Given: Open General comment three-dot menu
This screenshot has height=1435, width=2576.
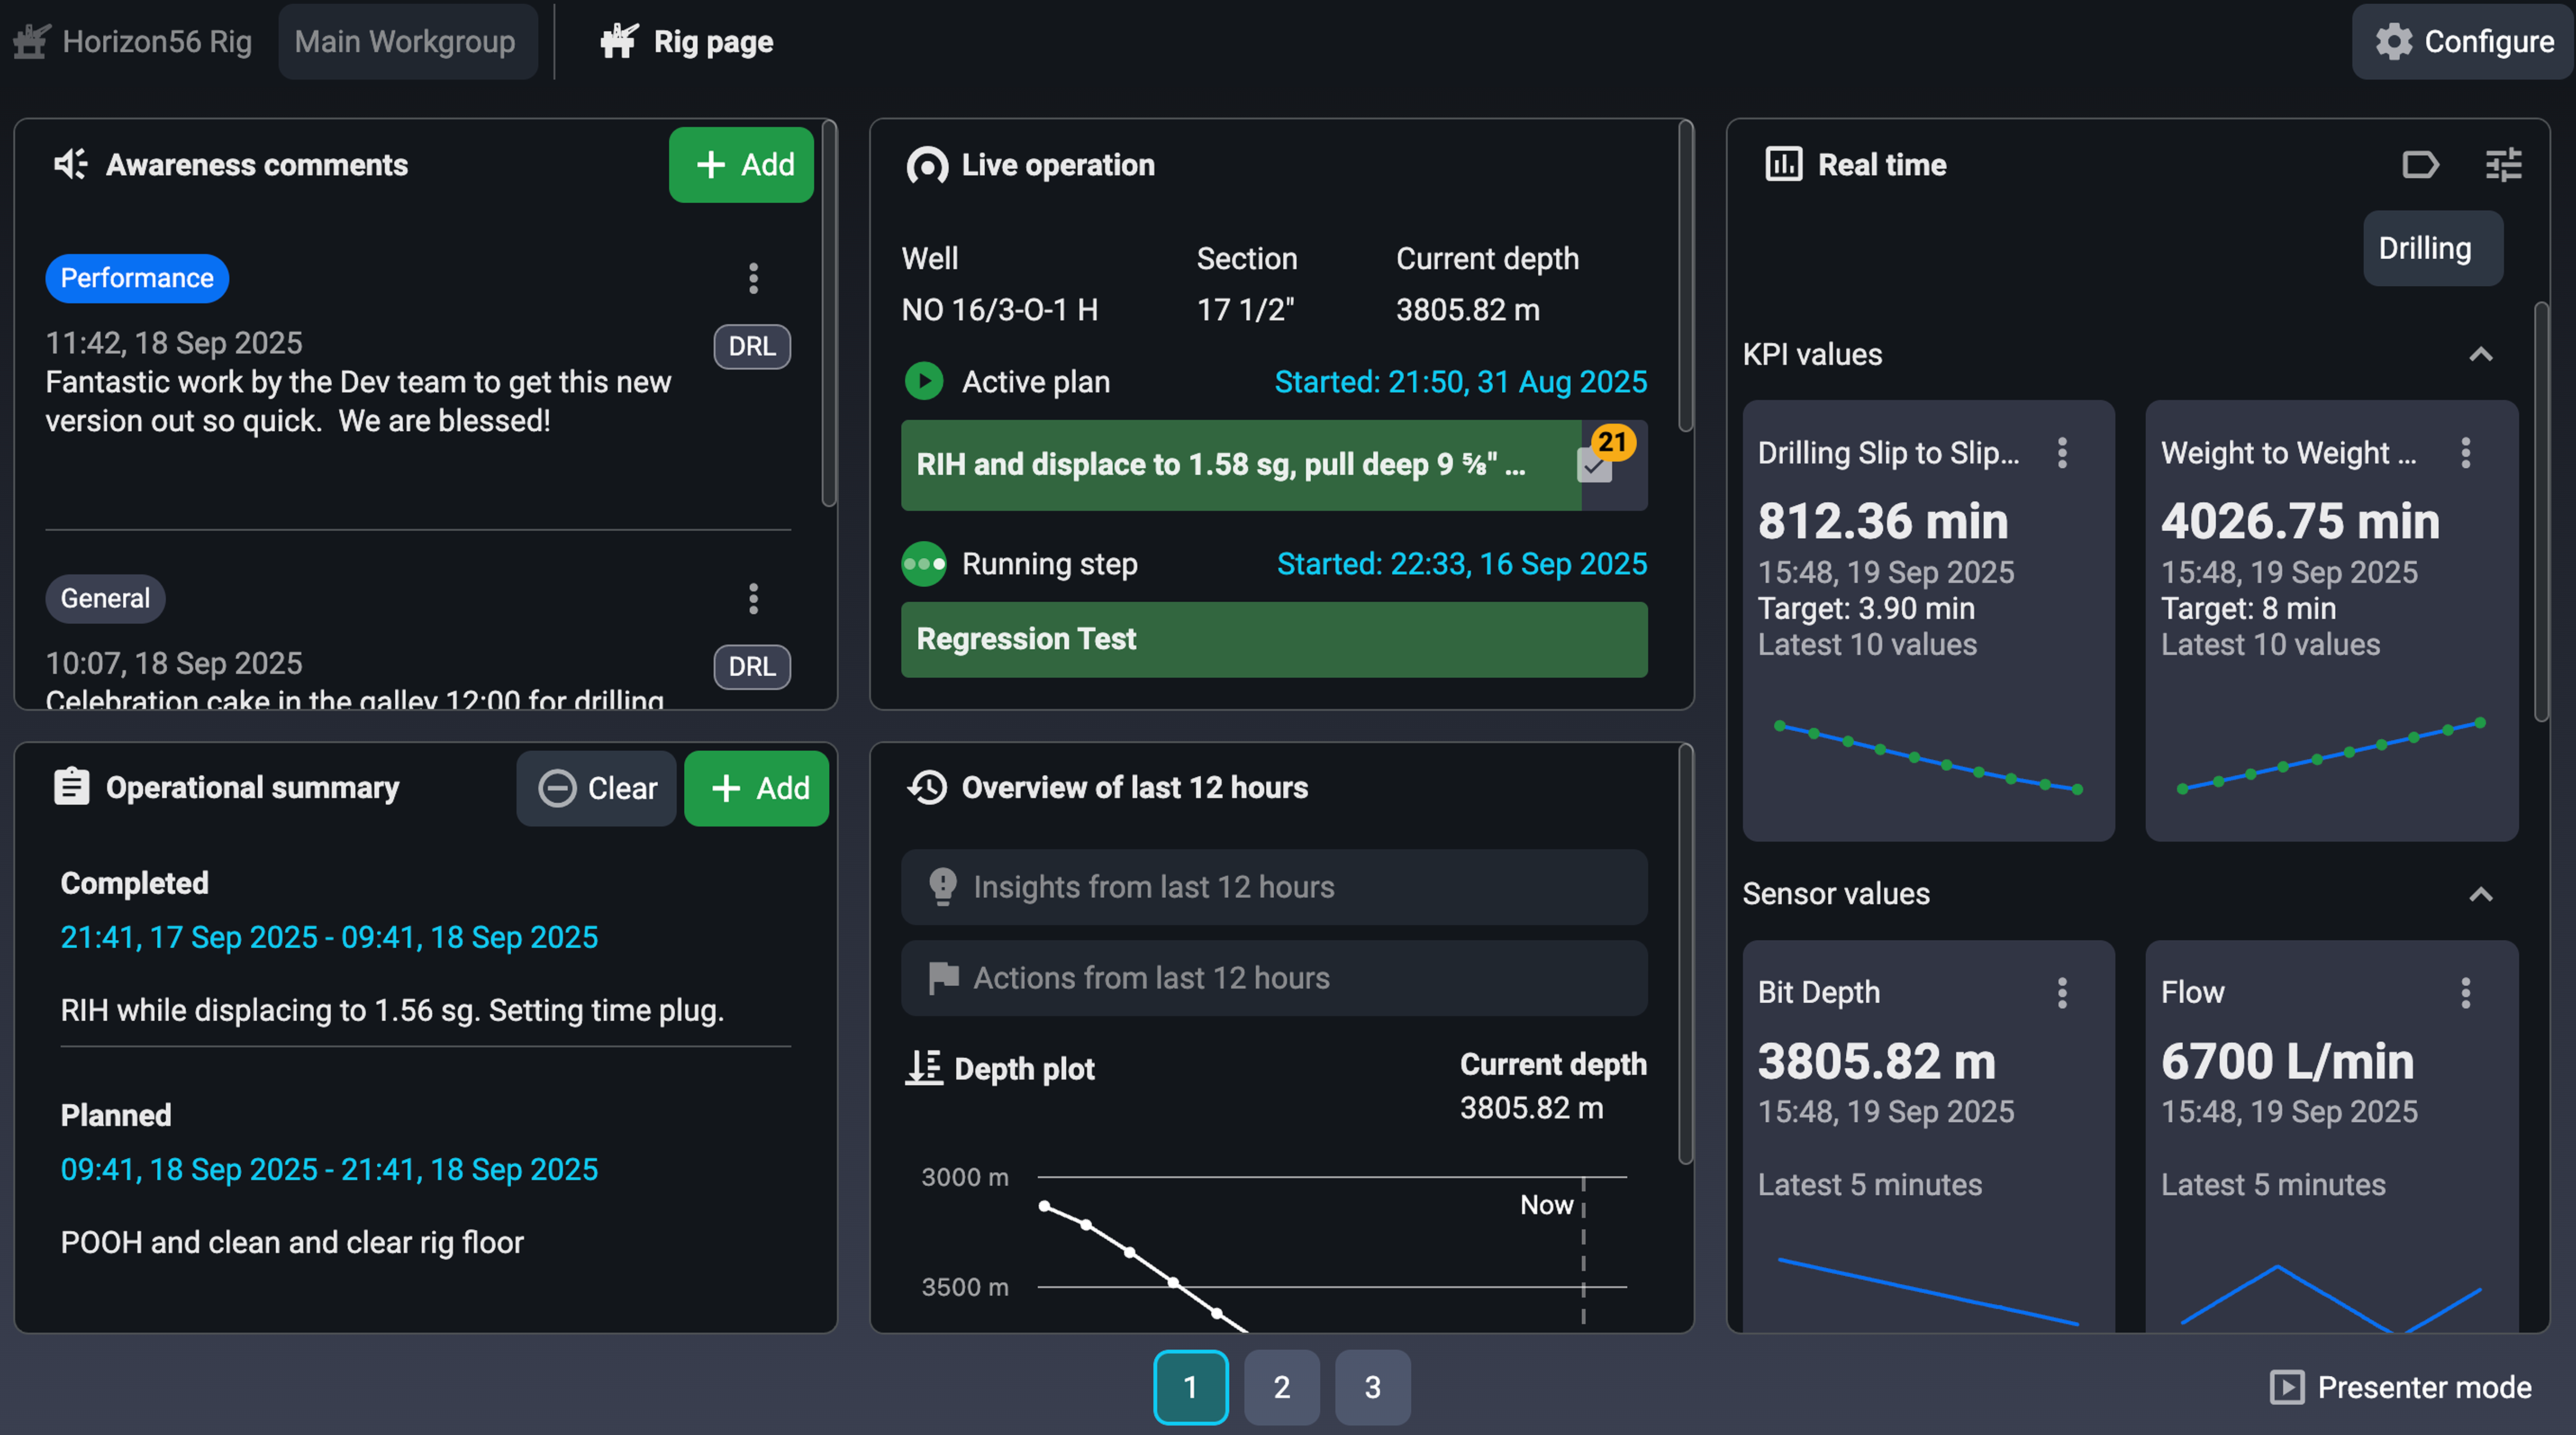Looking at the screenshot, I should [x=753, y=598].
